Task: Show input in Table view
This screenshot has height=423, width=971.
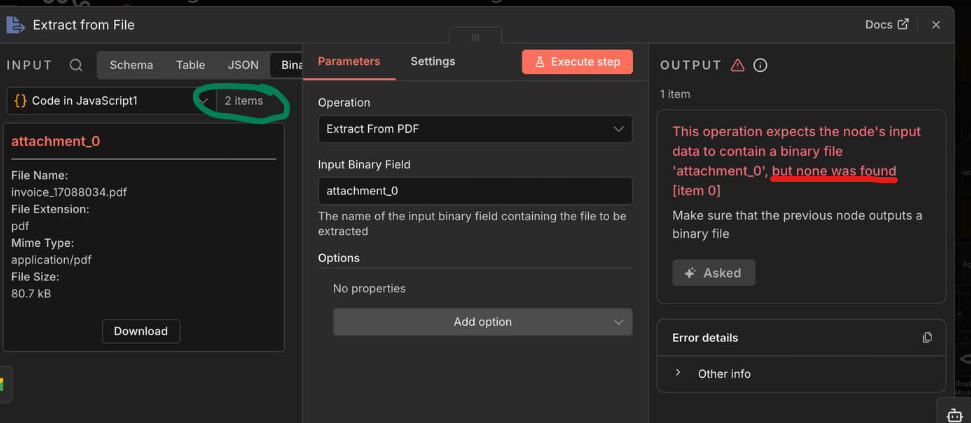Action: tap(190, 65)
